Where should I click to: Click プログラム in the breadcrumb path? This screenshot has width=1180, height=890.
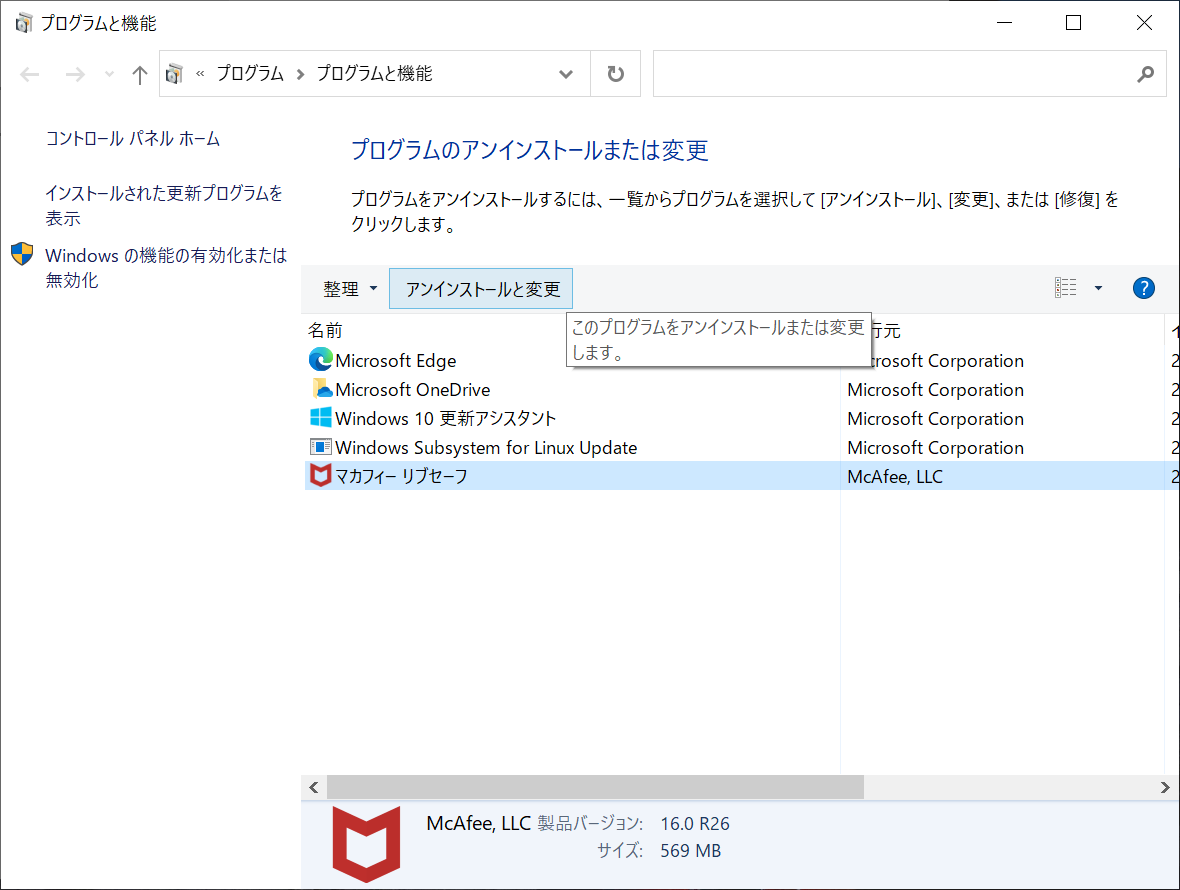pyautogui.click(x=249, y=73)
